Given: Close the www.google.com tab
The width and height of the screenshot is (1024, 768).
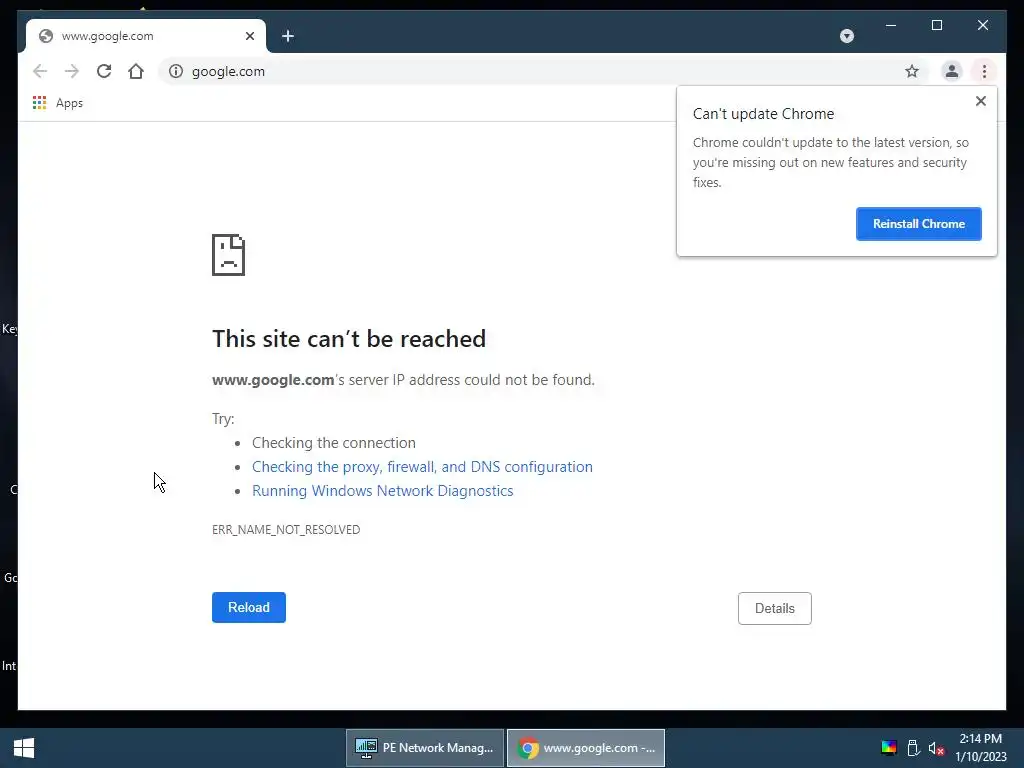Looking at the screenshot, I should point(249,36).
